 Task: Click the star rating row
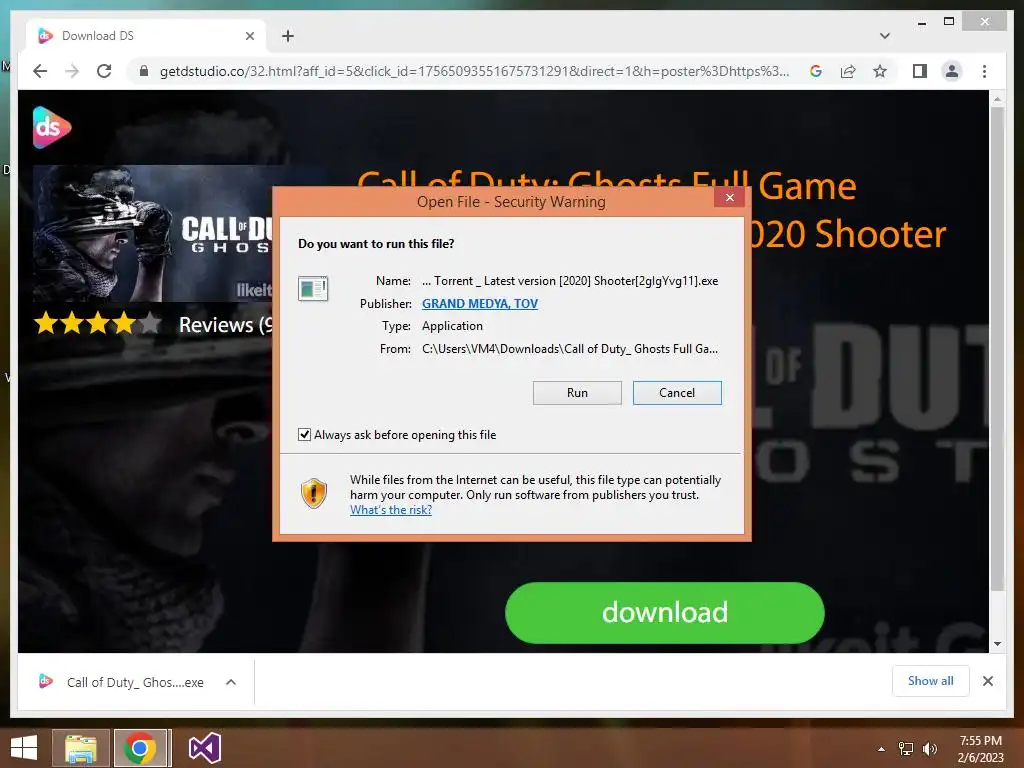(97, 323)
